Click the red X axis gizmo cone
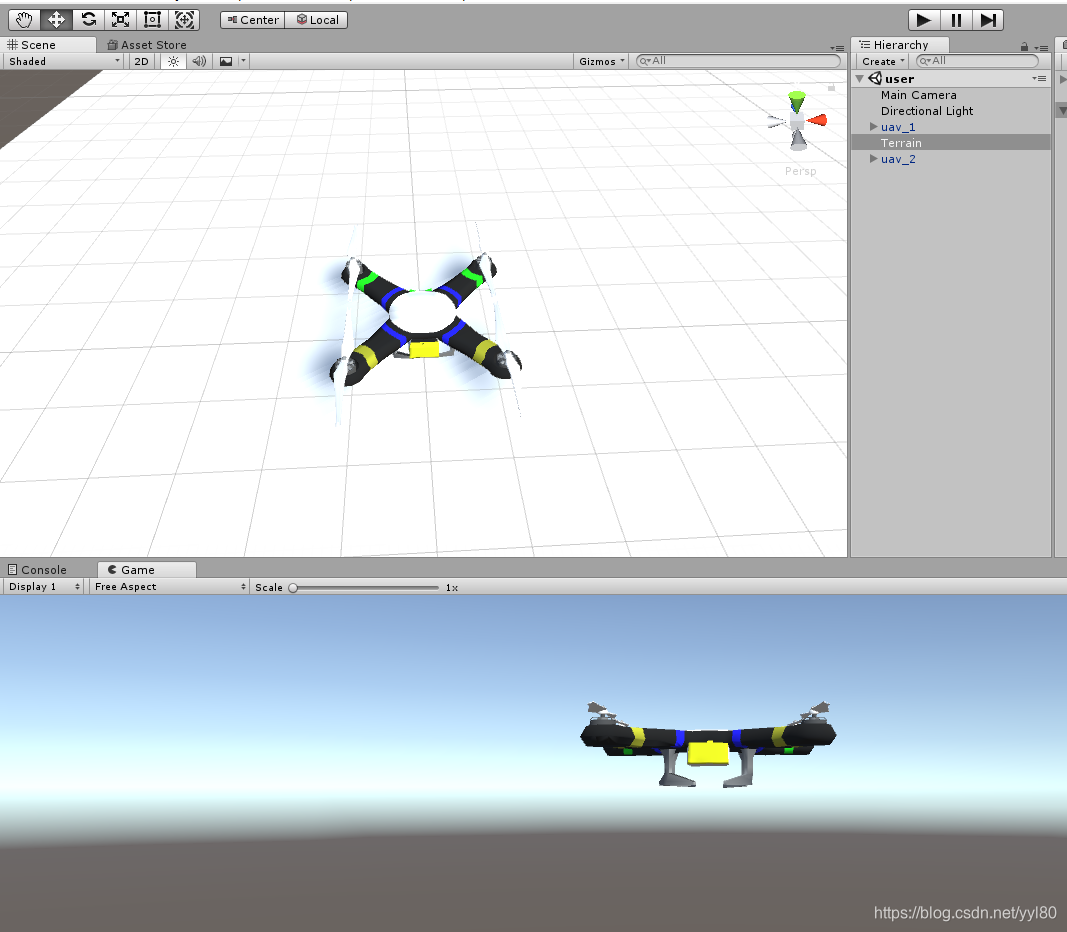1067x932 pixels. [817, 120]
